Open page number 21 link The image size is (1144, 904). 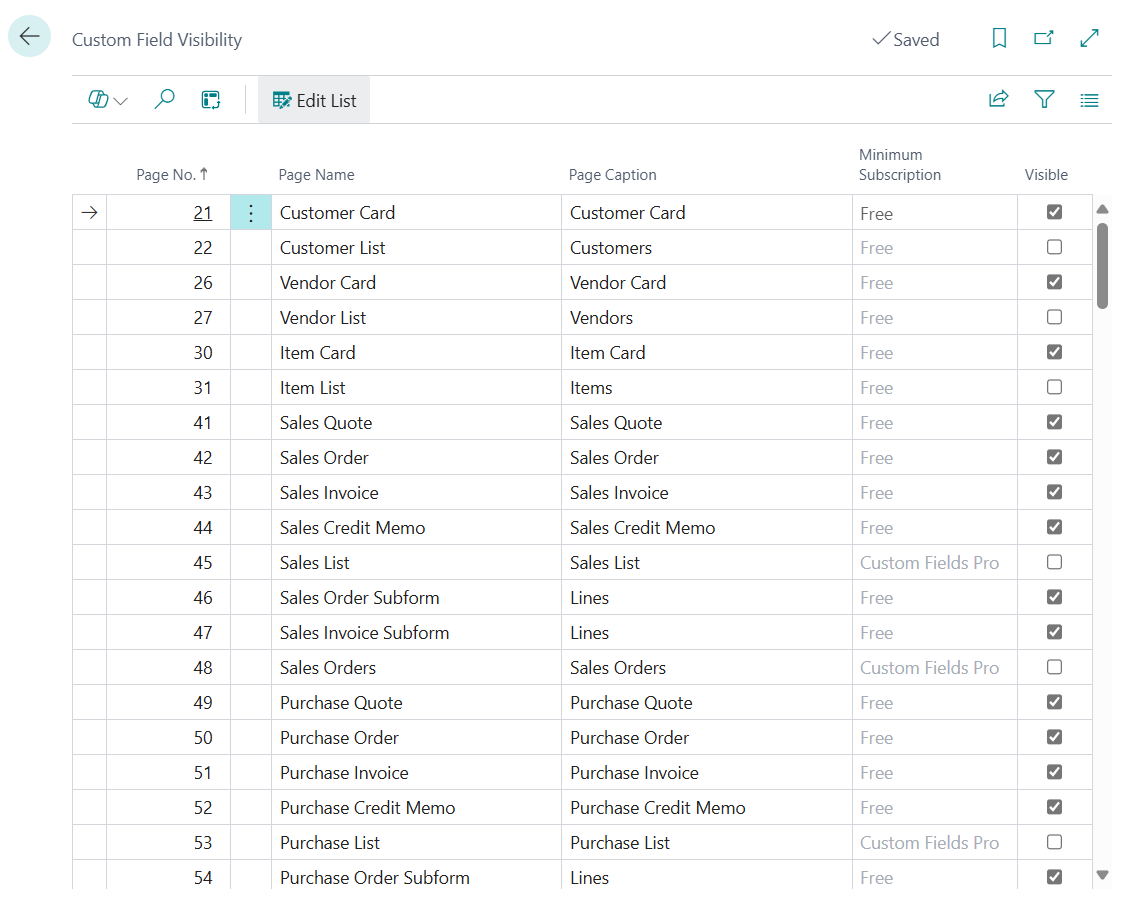coord(202,212)
